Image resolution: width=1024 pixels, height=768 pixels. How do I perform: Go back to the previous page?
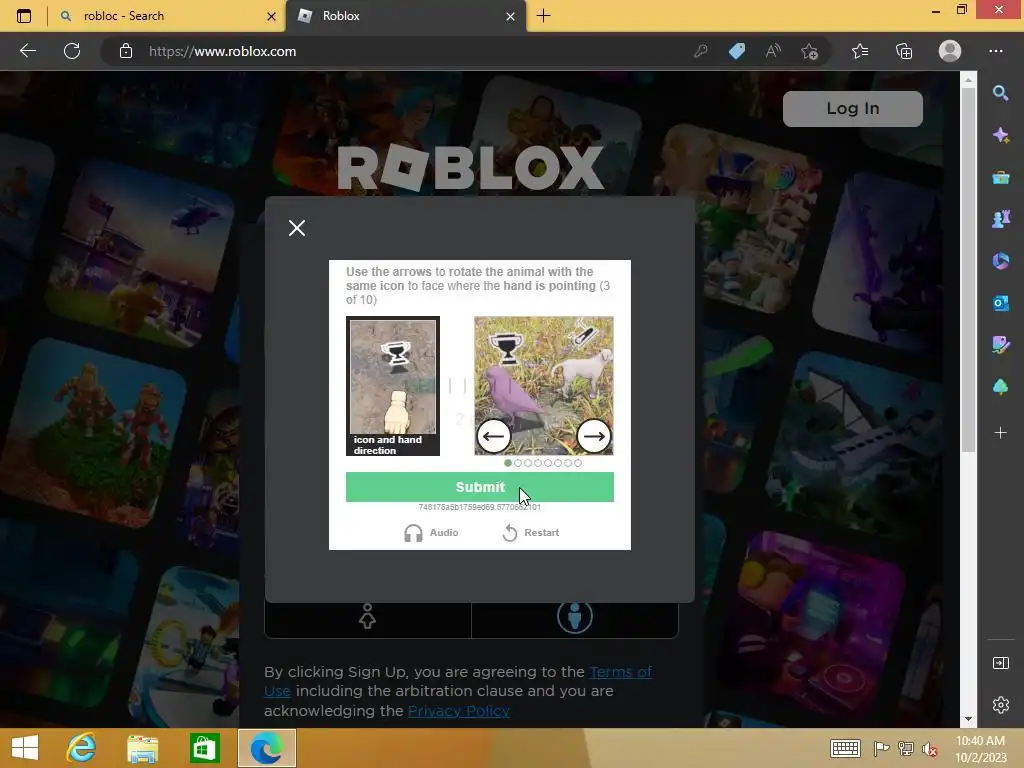click(x=28, y=51)
